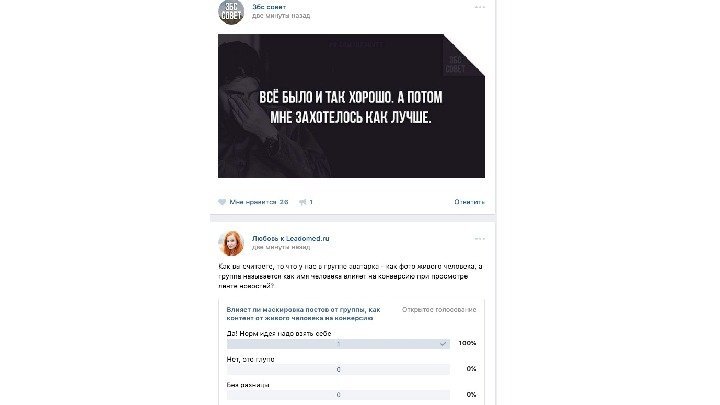Viewport: 720px width, 405px height.
Task: Click the Збс совет watermark on the image corner
Action: (x=456, y=64)
